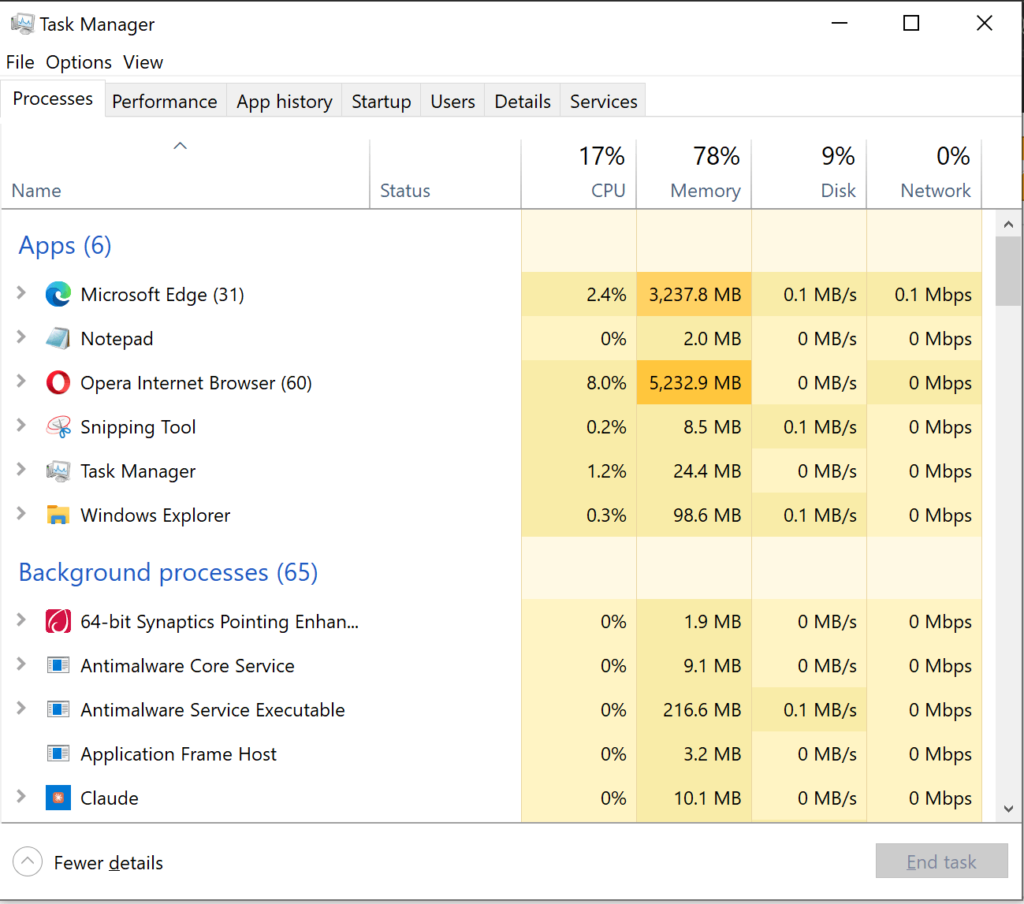The height and width of the screenshot is (904, 1024).
Task: Click the Antimalware Core Service icon
Action: click(x=58, y=666)
